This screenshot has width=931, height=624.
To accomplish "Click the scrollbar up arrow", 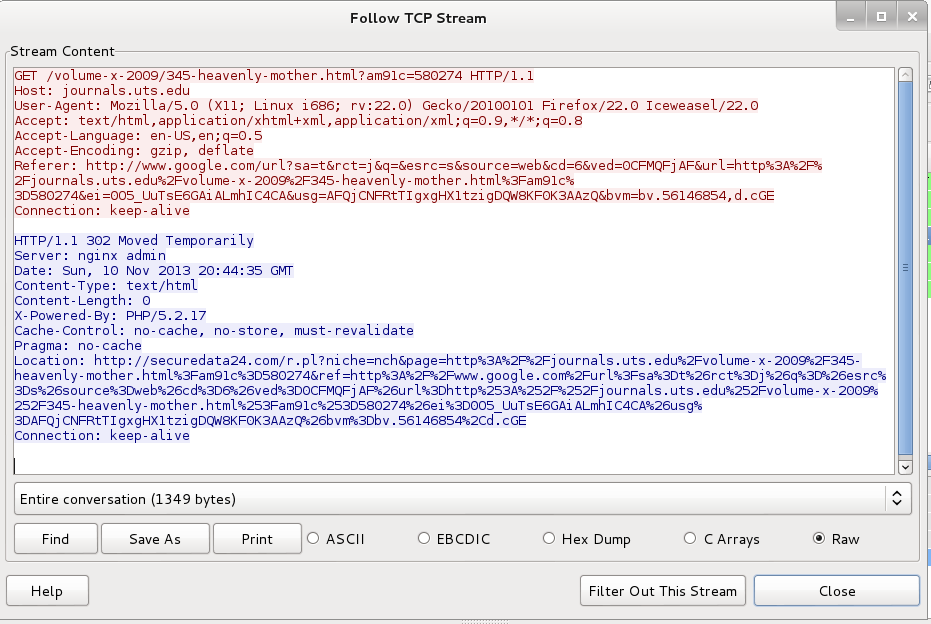I will click(x=905, y=75).
